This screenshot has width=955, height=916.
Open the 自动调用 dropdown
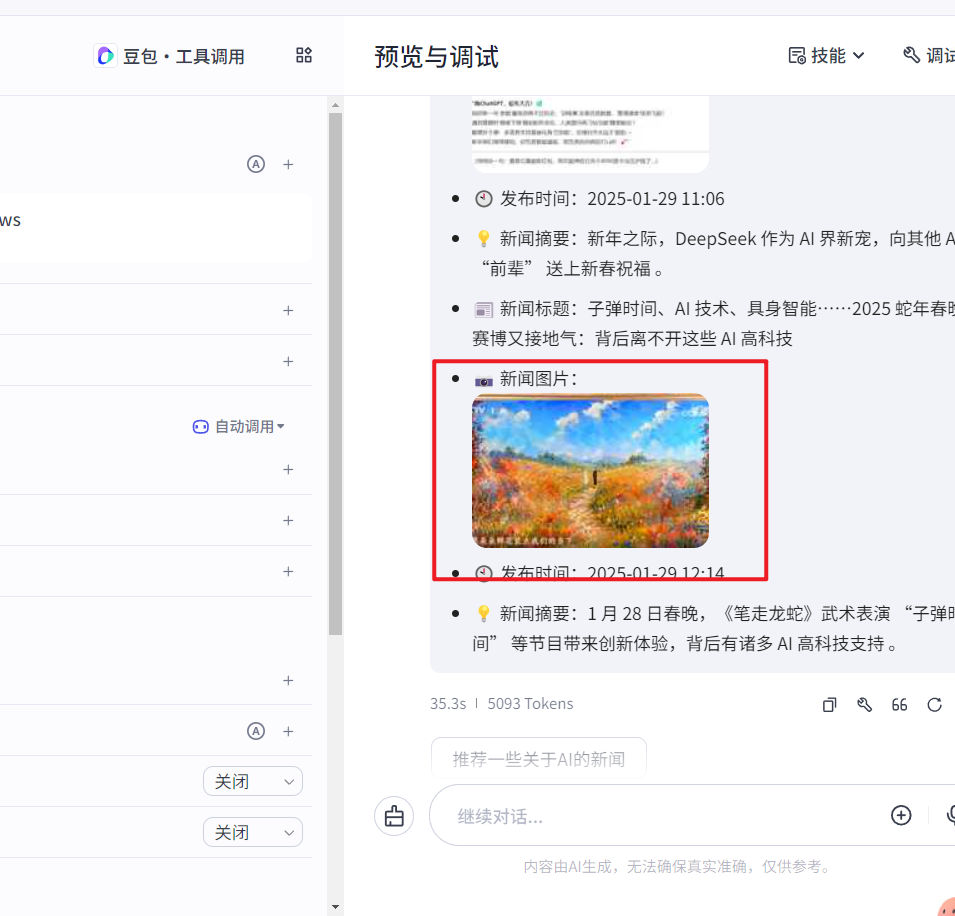[239, 426]
